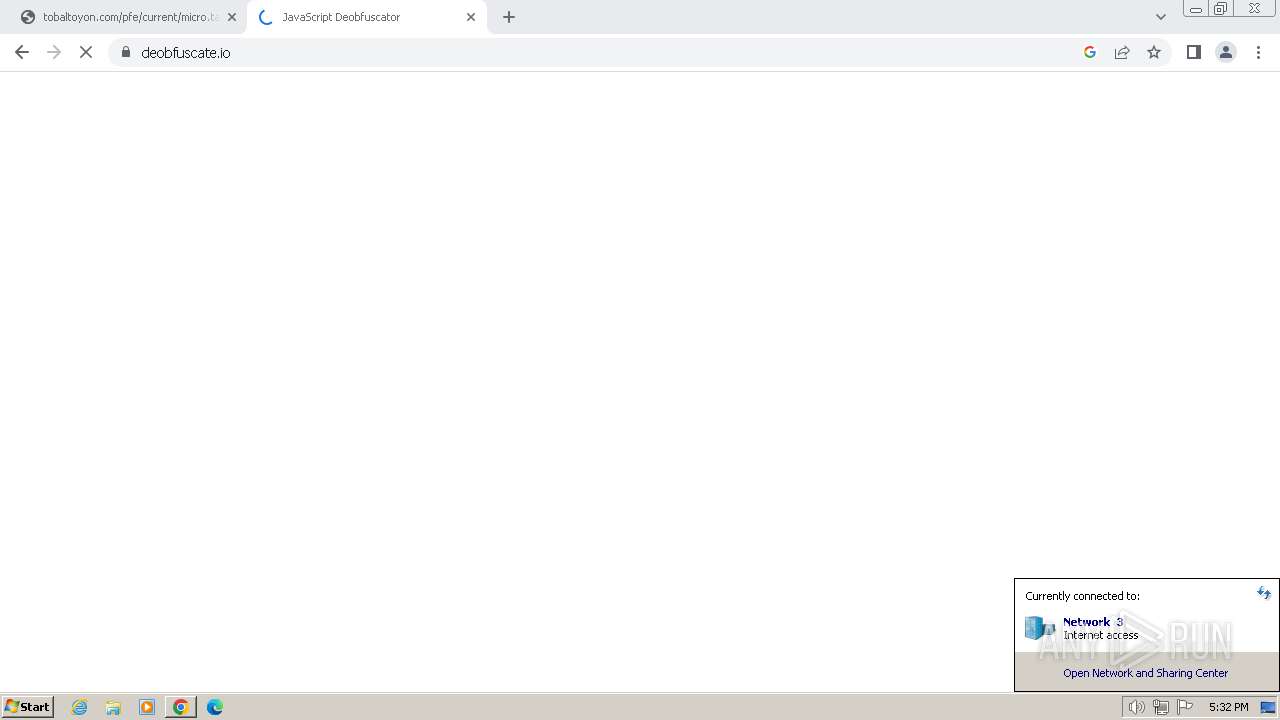Open the Chrome three-dot menu
This screenshot has height=720, width=1280.
click(1259, 52)
